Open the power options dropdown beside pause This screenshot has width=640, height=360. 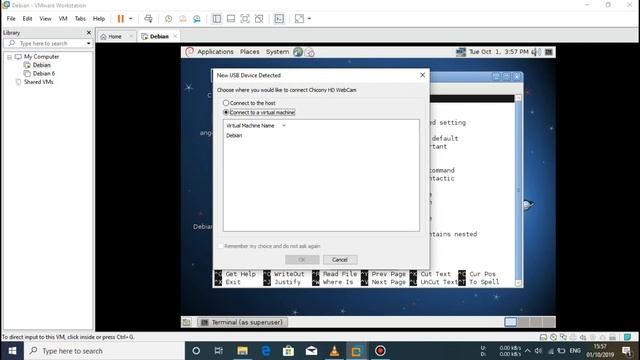pos(131,19)
